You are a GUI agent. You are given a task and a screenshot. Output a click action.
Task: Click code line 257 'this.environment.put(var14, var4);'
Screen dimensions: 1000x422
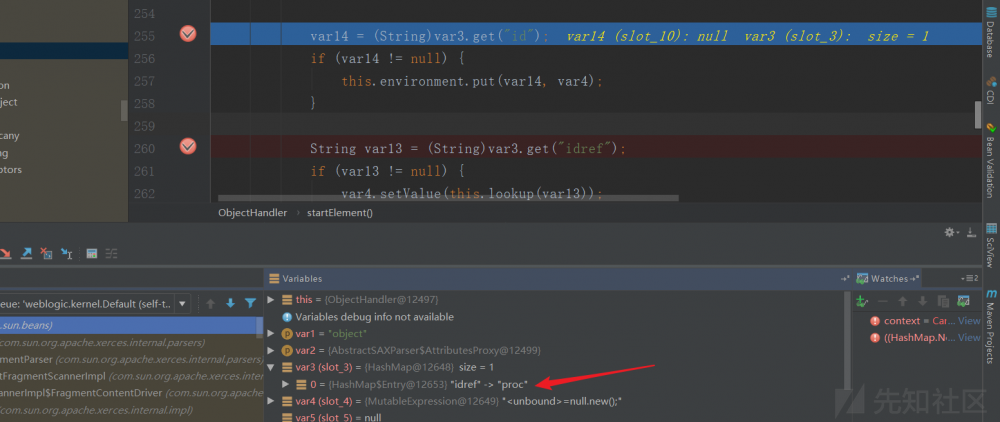tap(472, 81)
